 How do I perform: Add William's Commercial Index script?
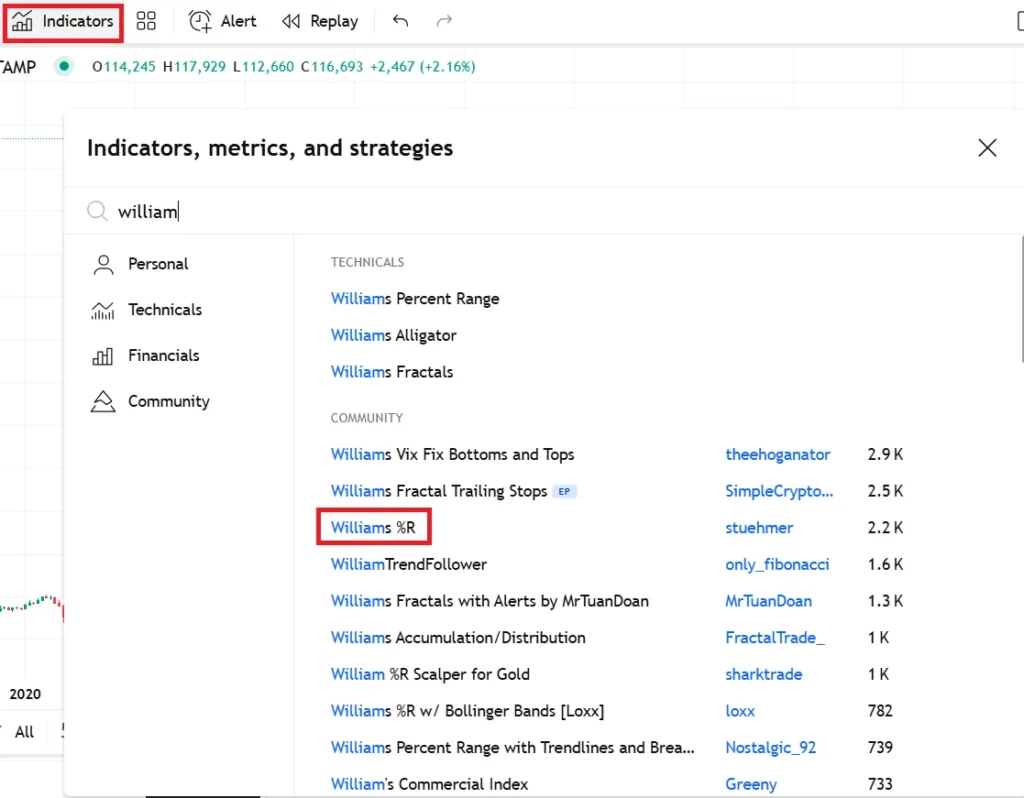point(429,783)
